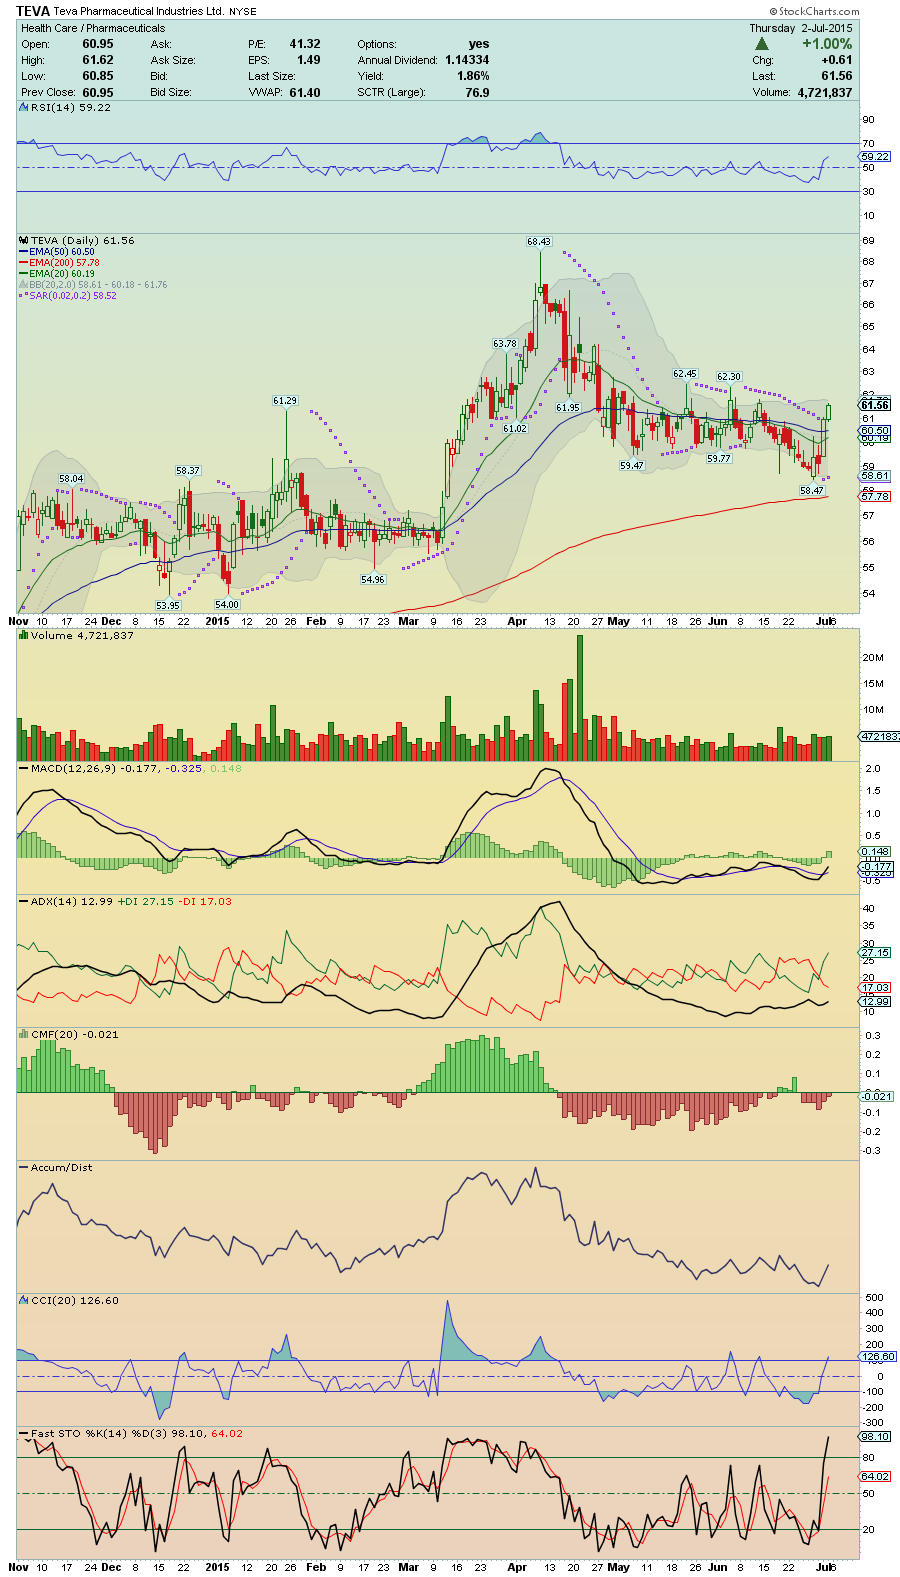Click the RSI(14) 59.22 panel legend
Viewport: 900px width, 1577px height.
[x=66, y=107]
